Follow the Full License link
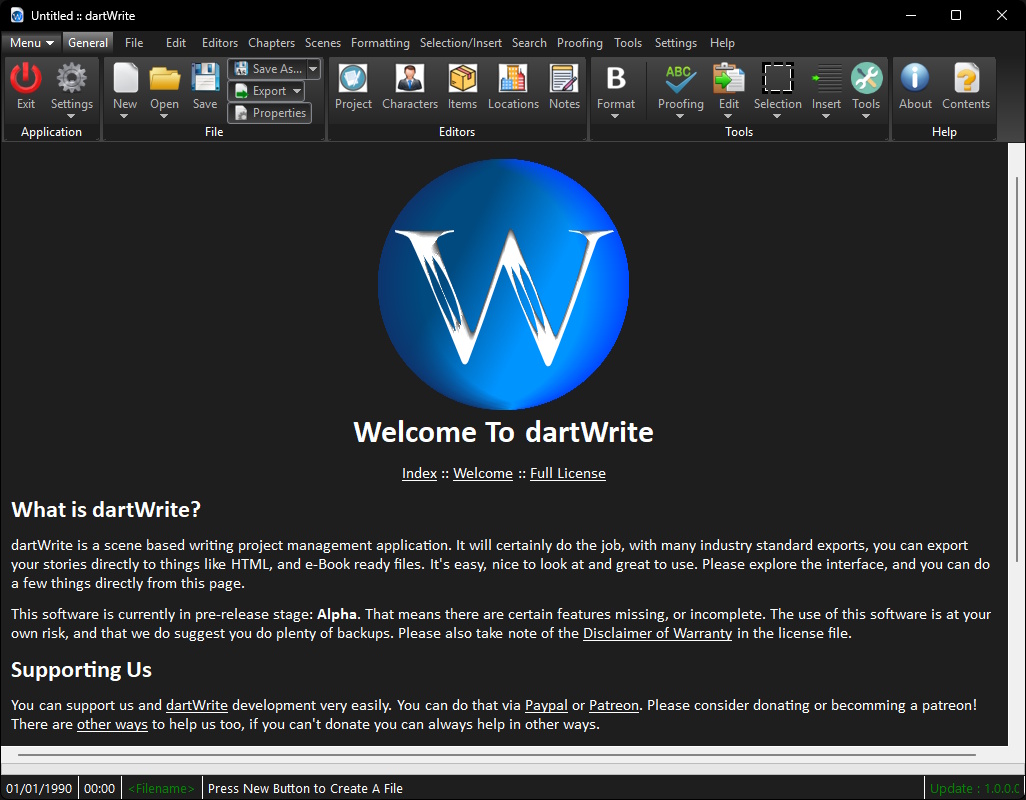 [x=567, y=473]
